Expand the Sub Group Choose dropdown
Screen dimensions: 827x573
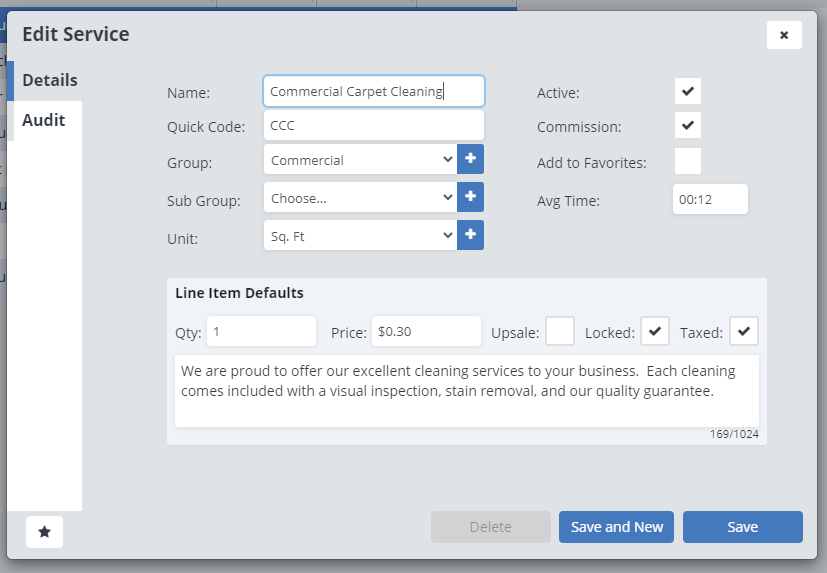coord(361,197)
